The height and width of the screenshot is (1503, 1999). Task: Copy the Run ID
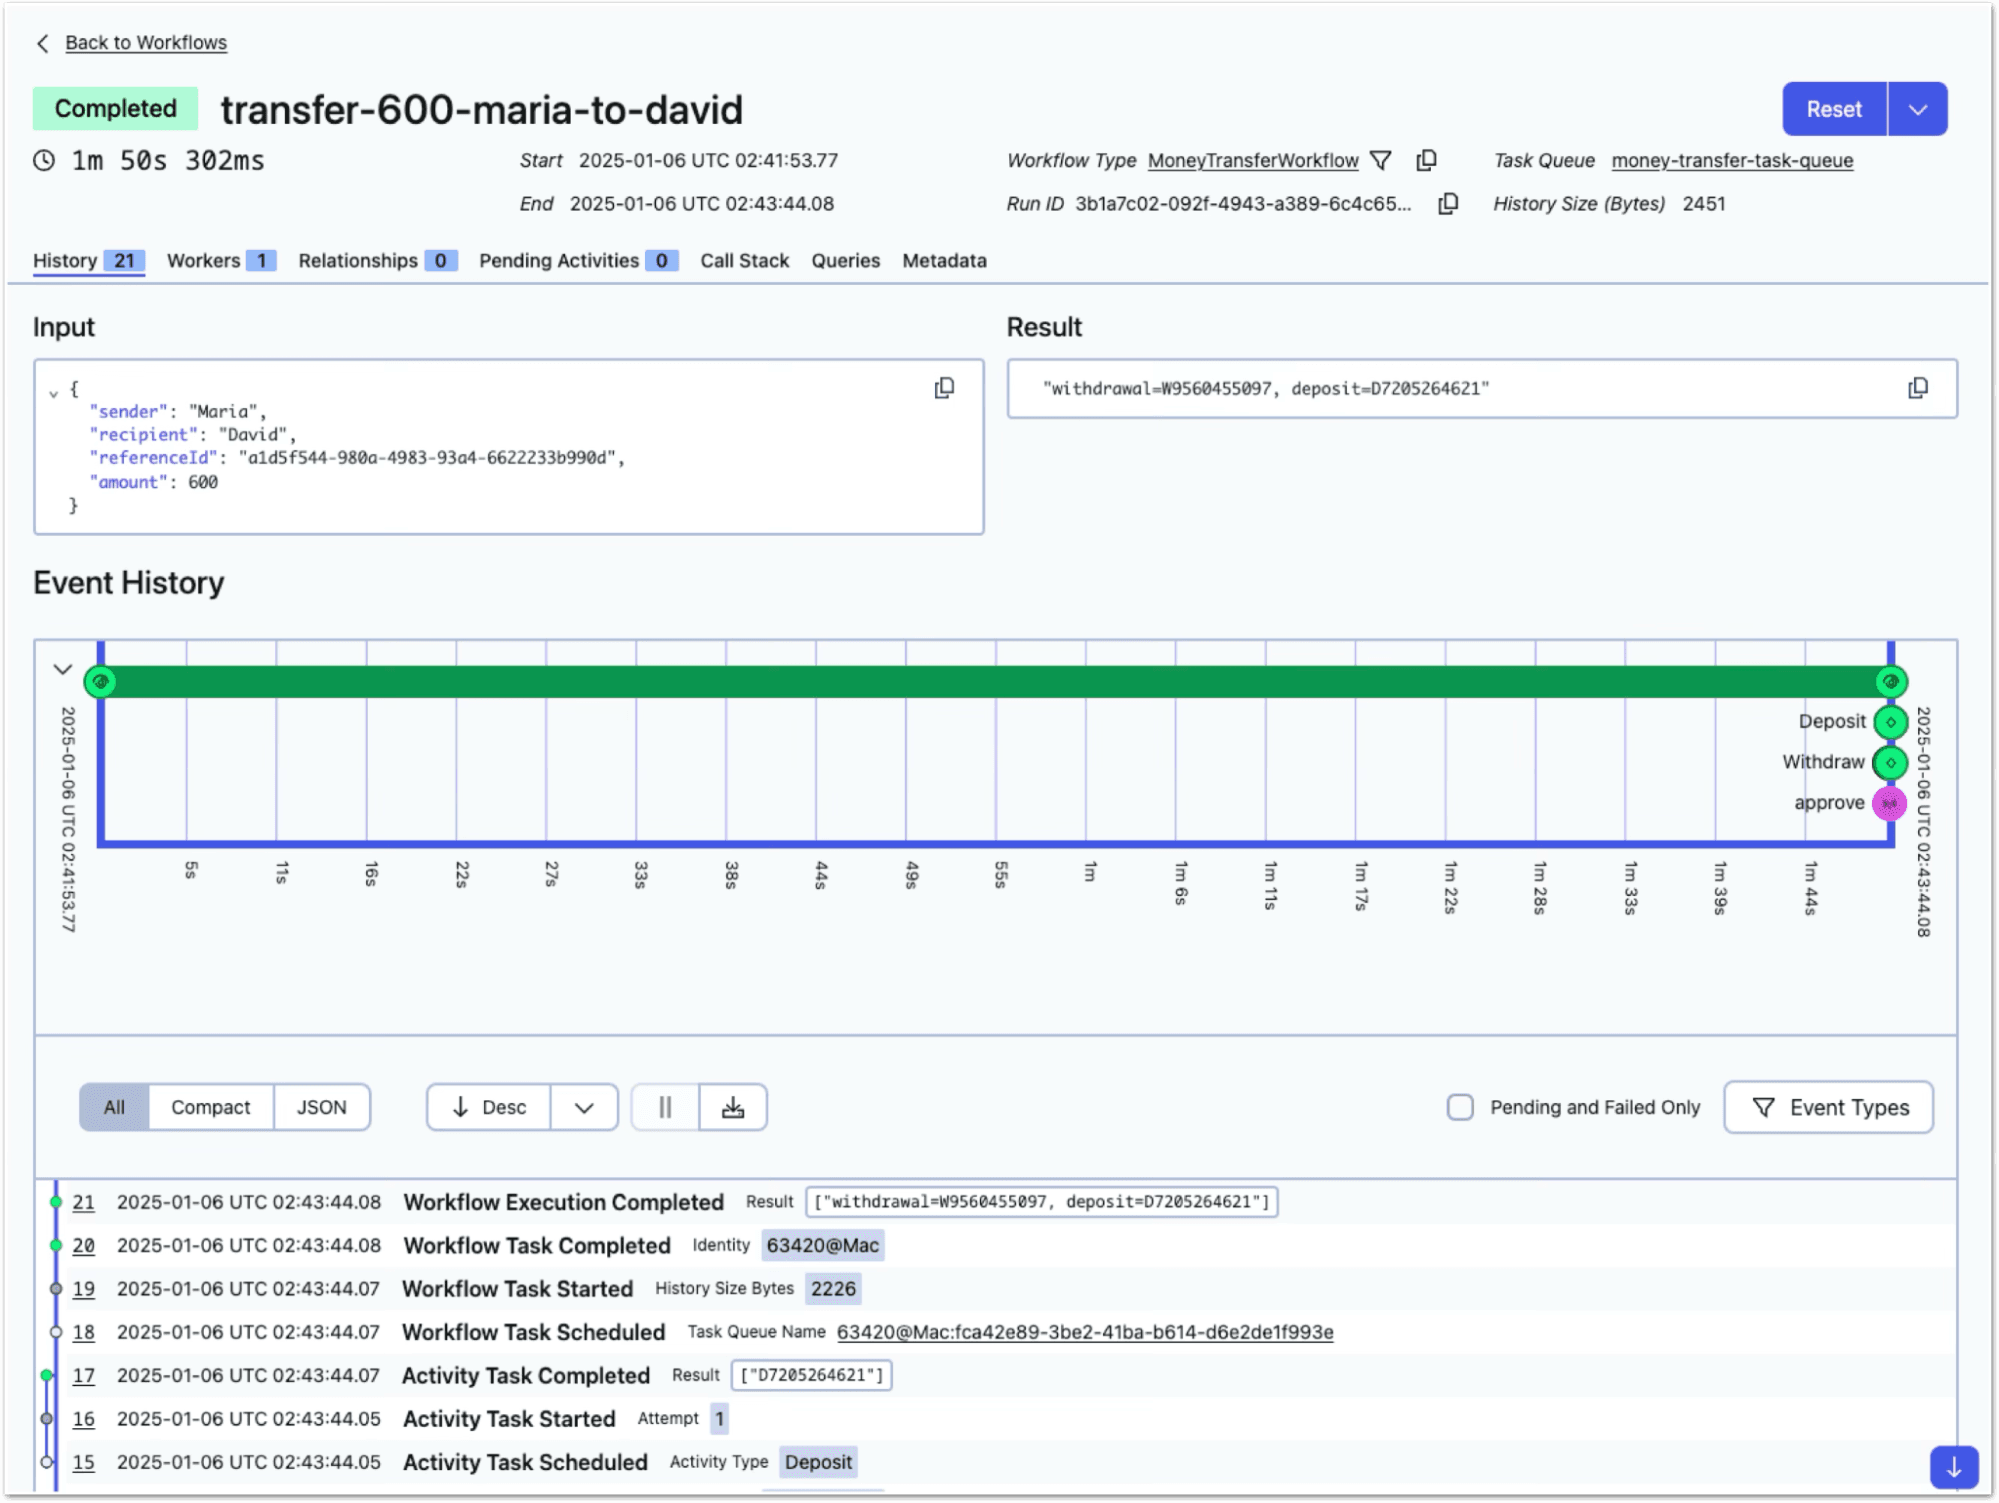click(1447, 204)
